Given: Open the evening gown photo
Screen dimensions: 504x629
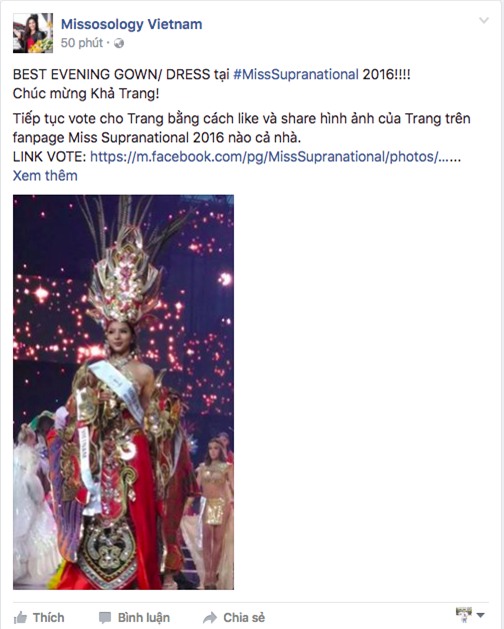Looking at the screenshot, I should coord(123,392).
